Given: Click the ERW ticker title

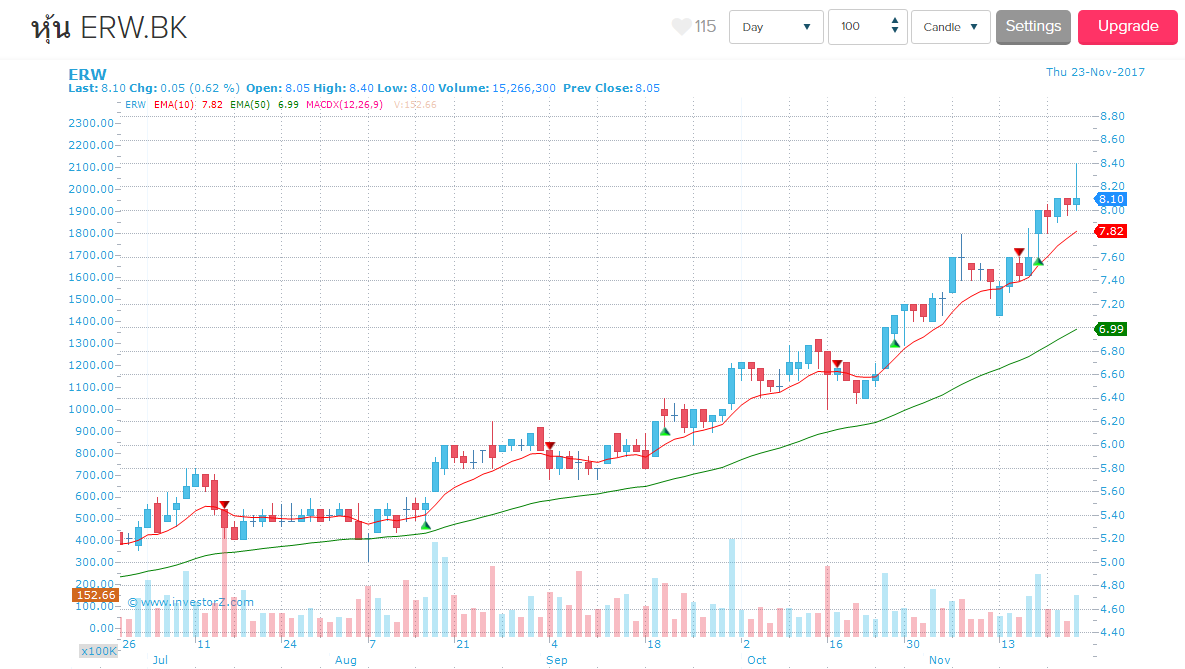Looking at the screenshot, I should click(x=87, y=74).
